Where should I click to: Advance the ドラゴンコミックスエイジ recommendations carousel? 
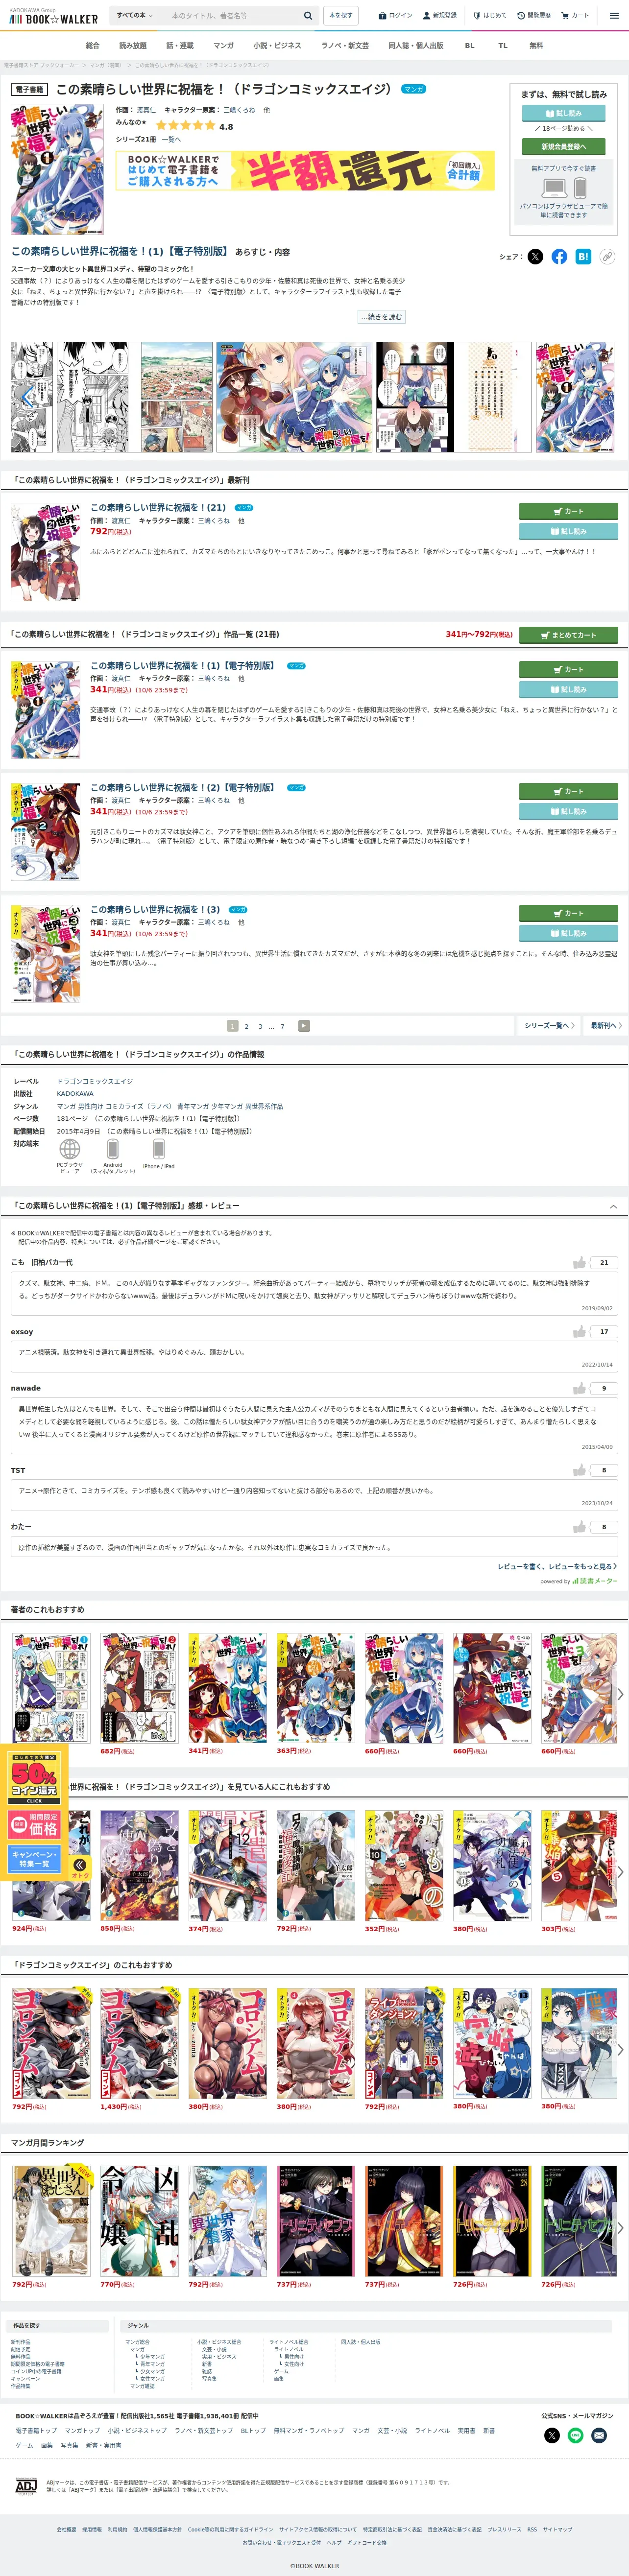click(620, 2049)
